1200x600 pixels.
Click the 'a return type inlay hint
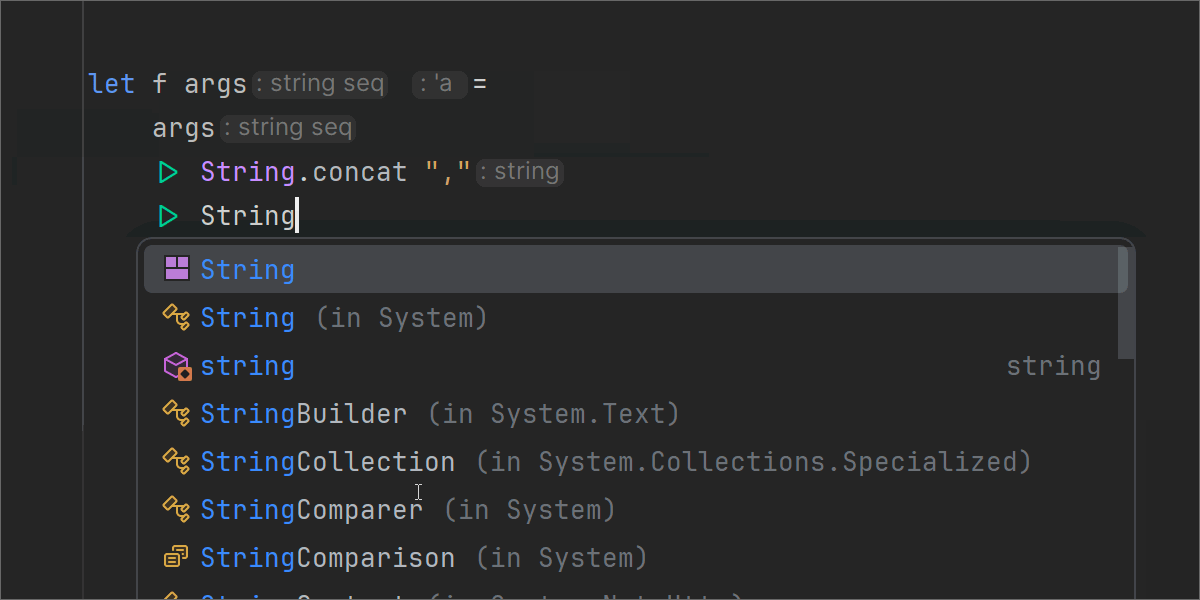point(440,84)
